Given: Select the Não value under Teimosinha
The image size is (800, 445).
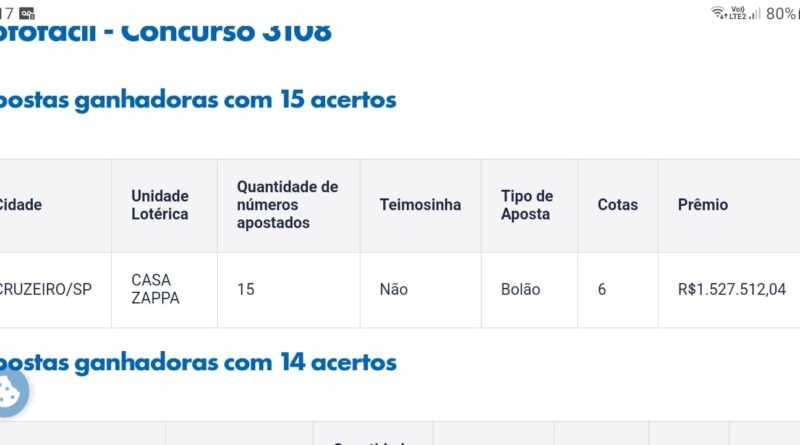Looking at the screenshot, I should pyautogui.click(x=394, y=289).
